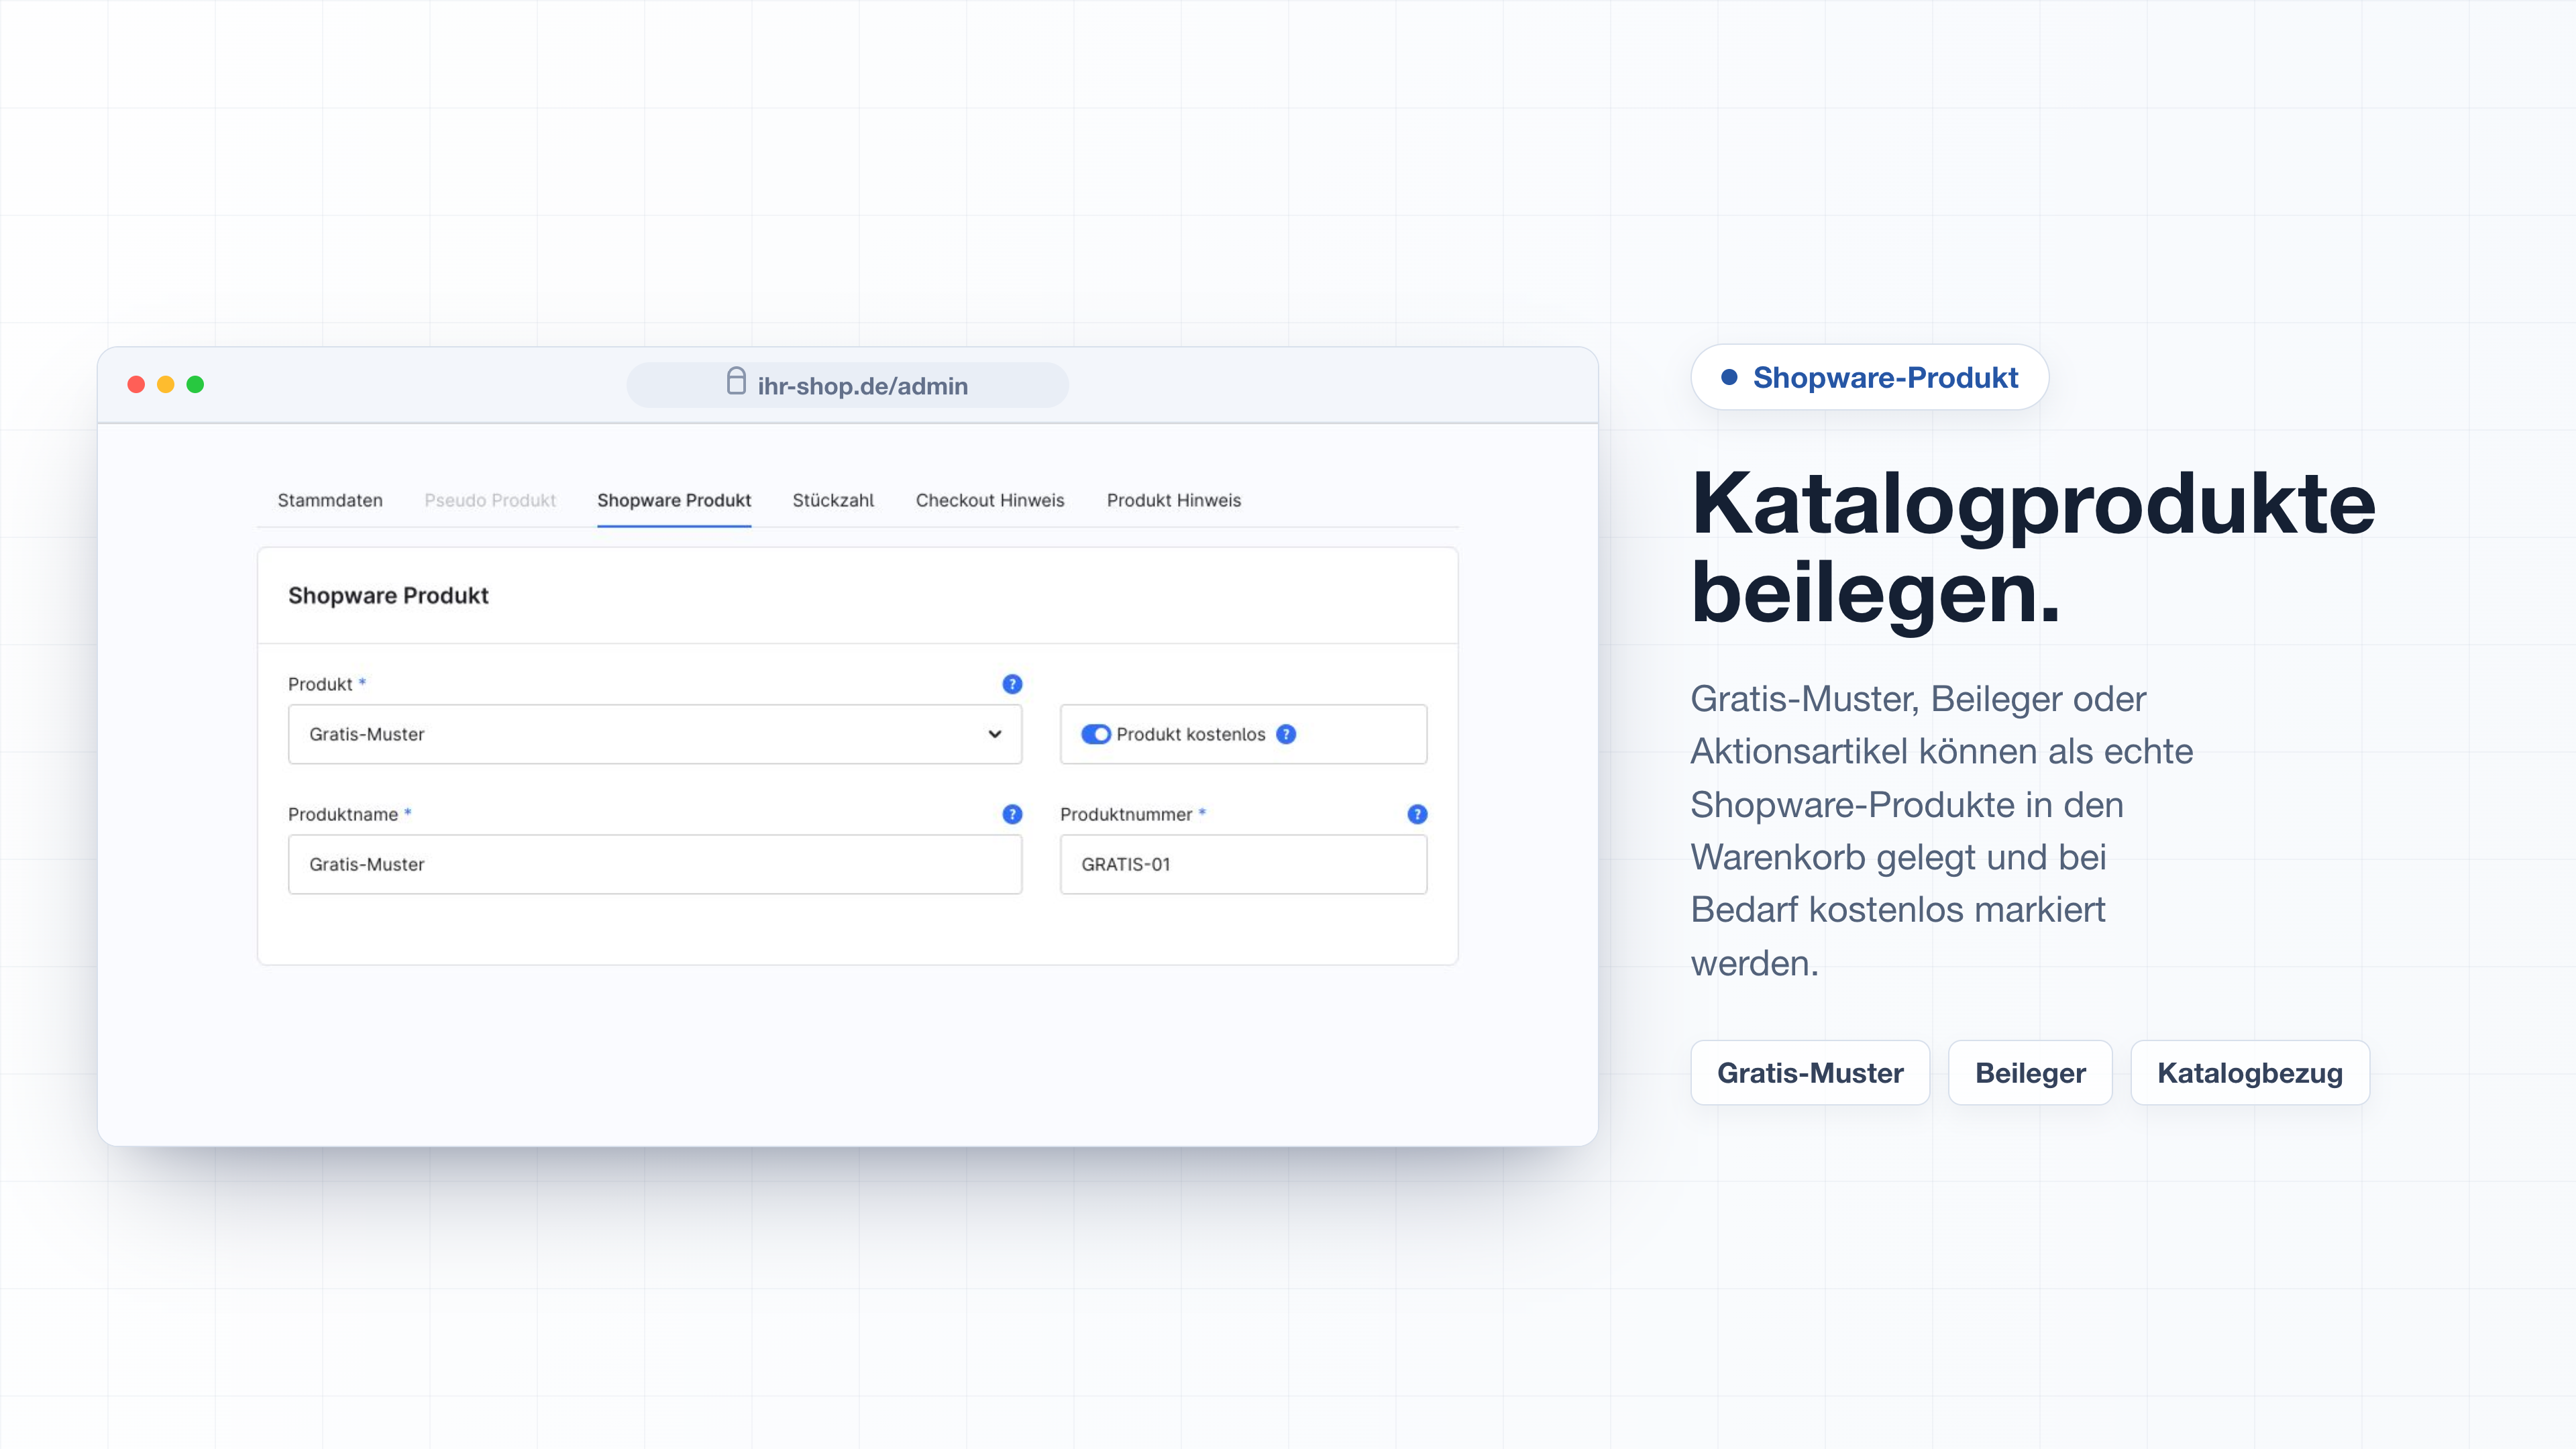Click help icon next to Produkt kostenlos
The height and width of the screenshot is (1449, 2576).
point(1286,734)
